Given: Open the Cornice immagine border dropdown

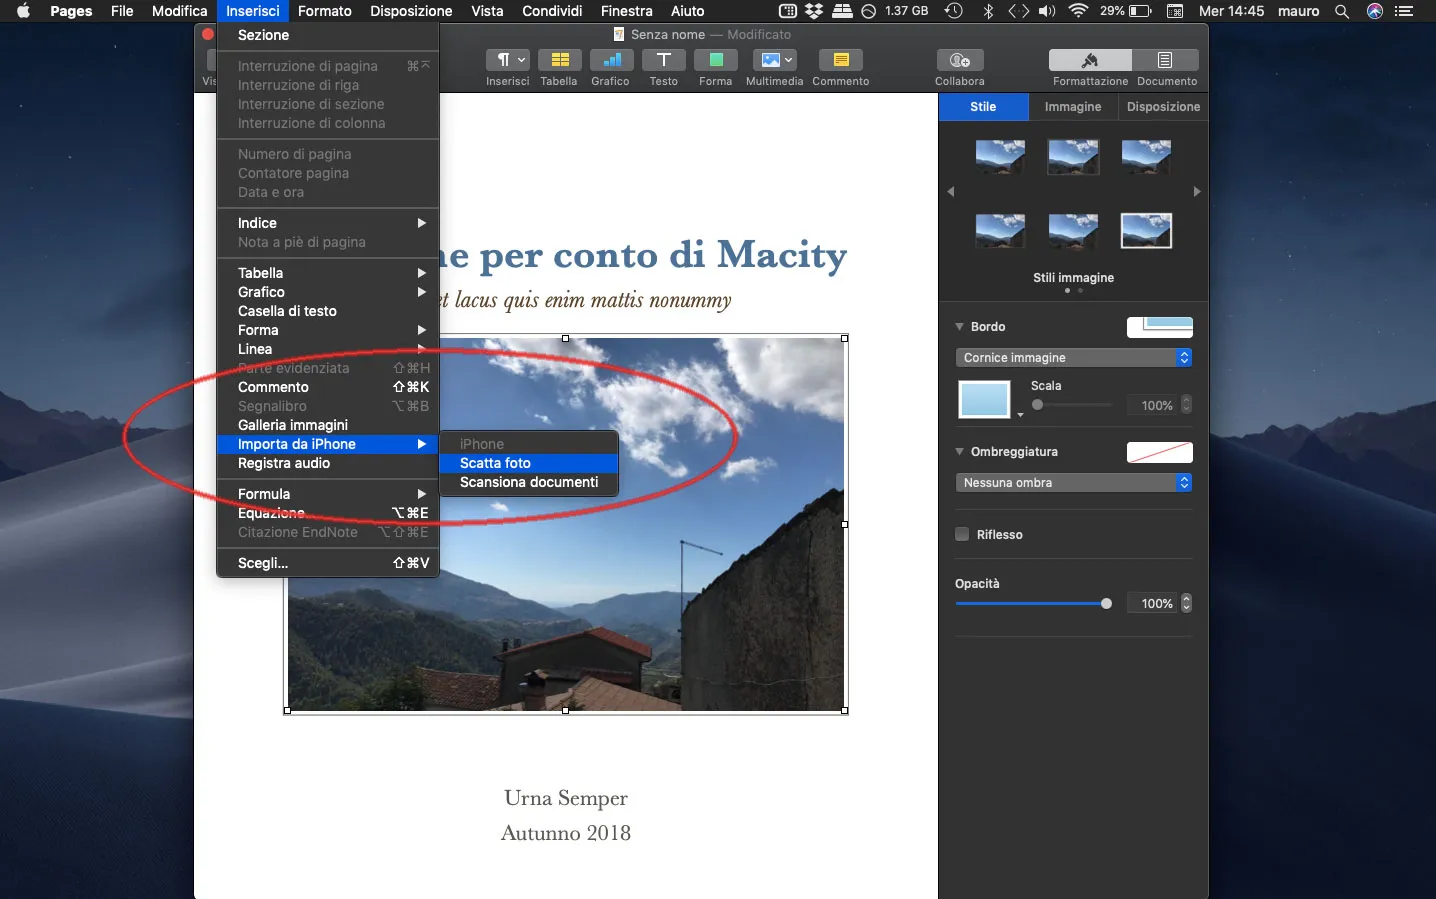Looking at the screenshot, I should pyautogui.click(x=1074, y=357).
